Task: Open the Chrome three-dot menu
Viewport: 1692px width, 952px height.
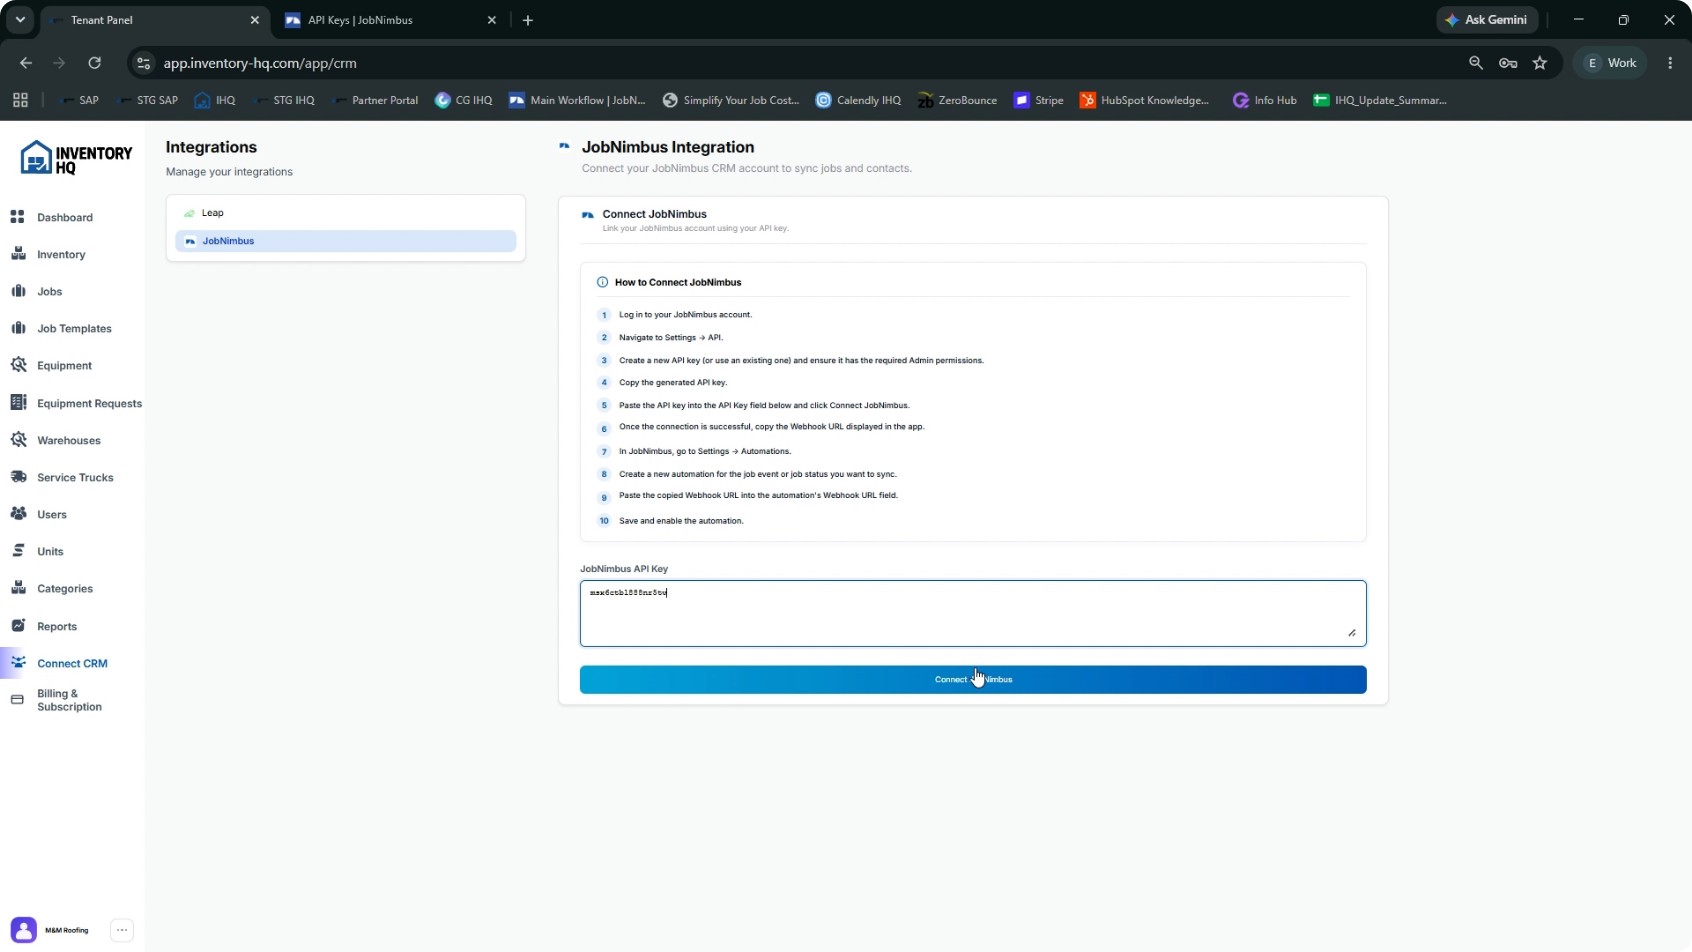Action: click(x=1670, y=63)
